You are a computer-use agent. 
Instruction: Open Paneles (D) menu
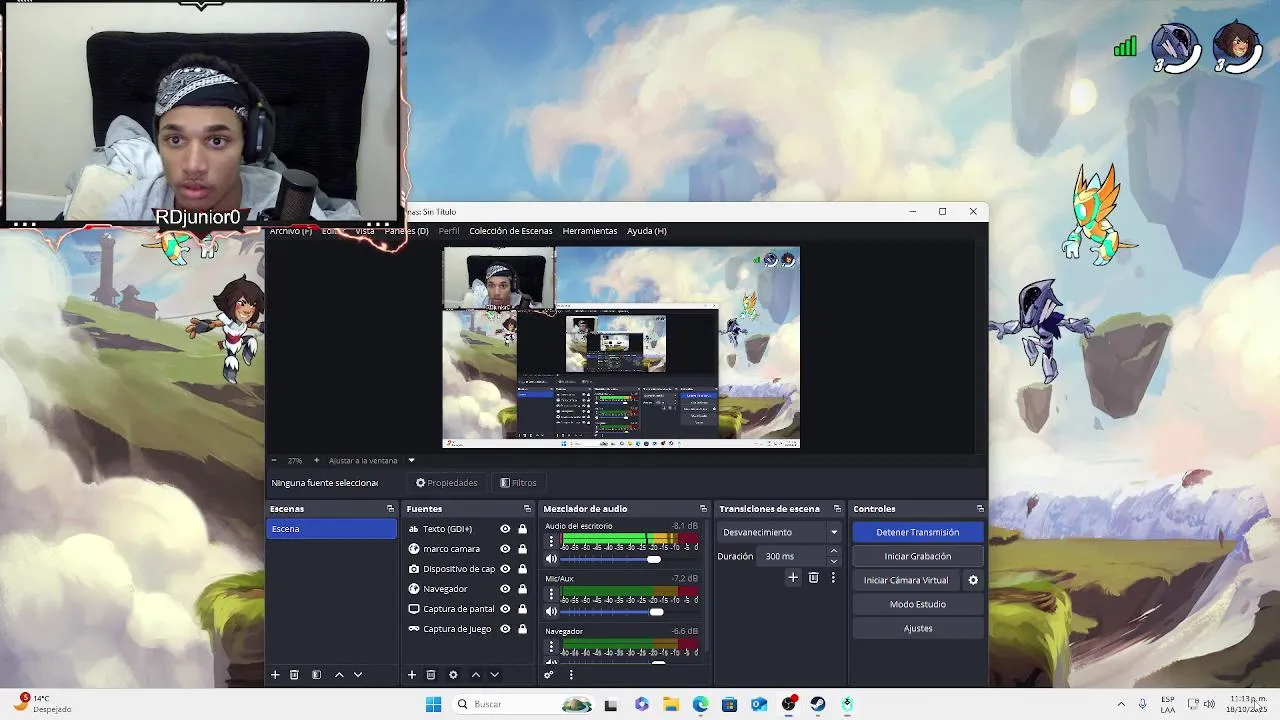point(406,231)
